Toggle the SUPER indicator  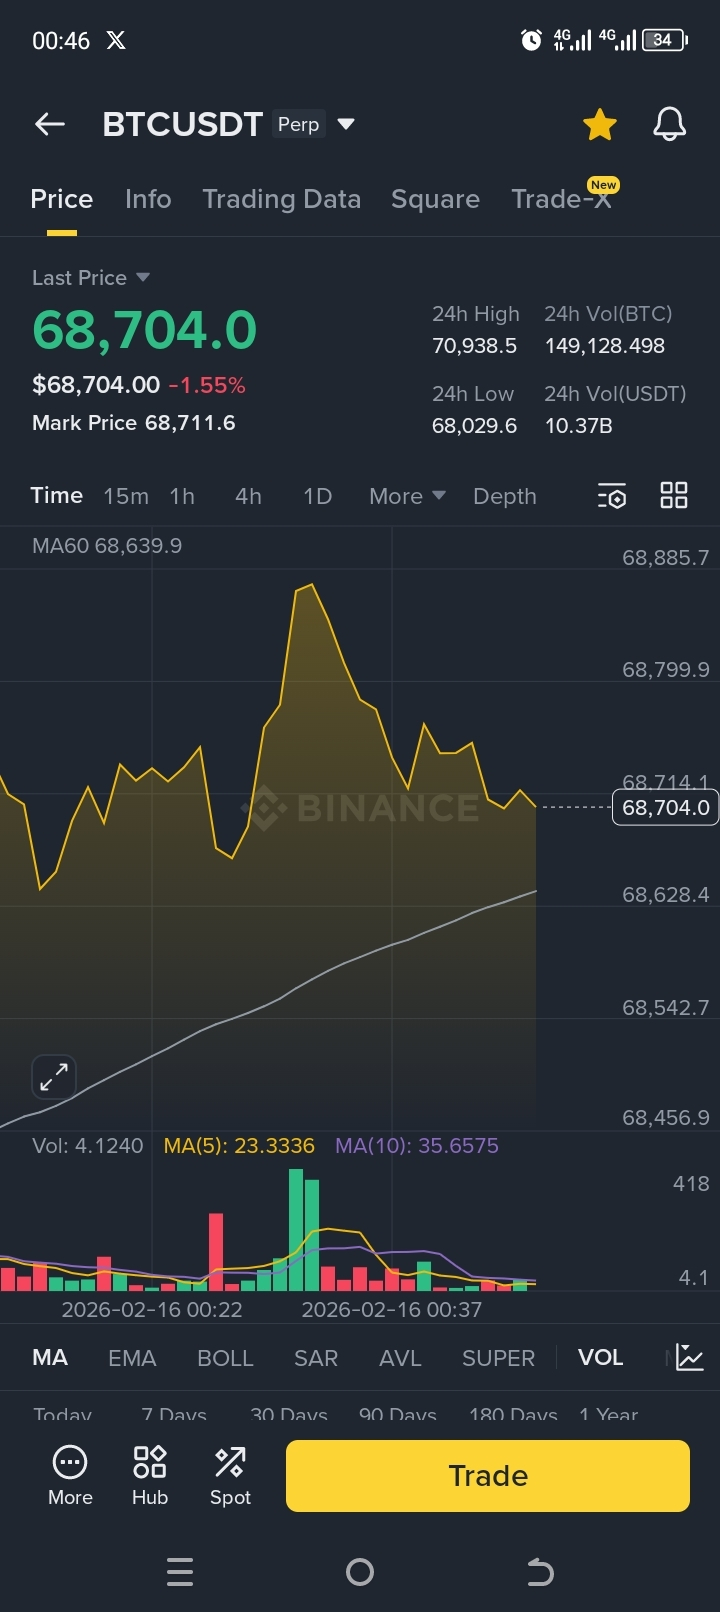tap(498, 1358)
